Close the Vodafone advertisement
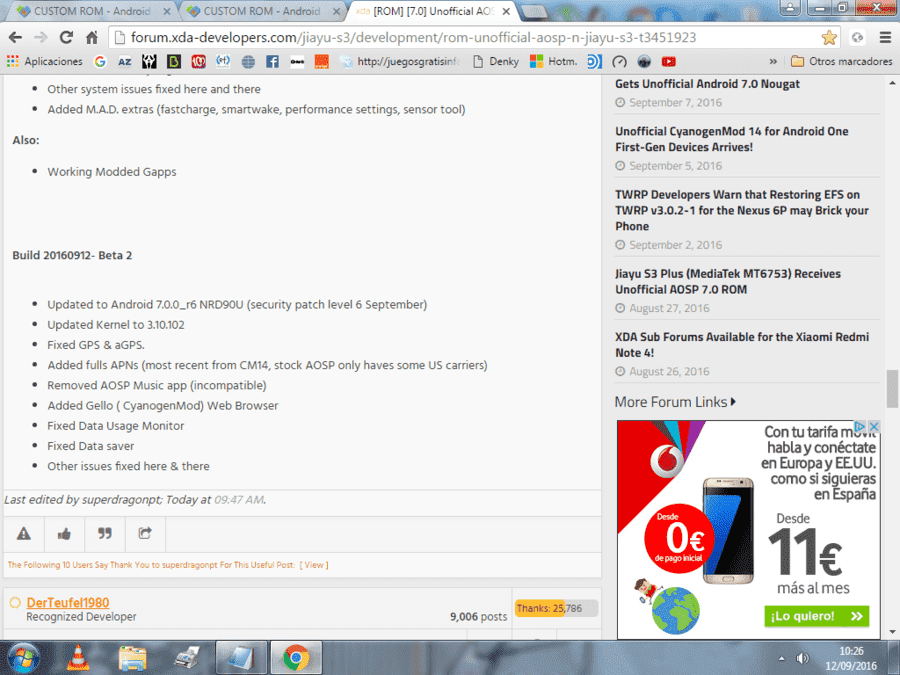The width and height of the screenshot is (900, 675). 874,426
